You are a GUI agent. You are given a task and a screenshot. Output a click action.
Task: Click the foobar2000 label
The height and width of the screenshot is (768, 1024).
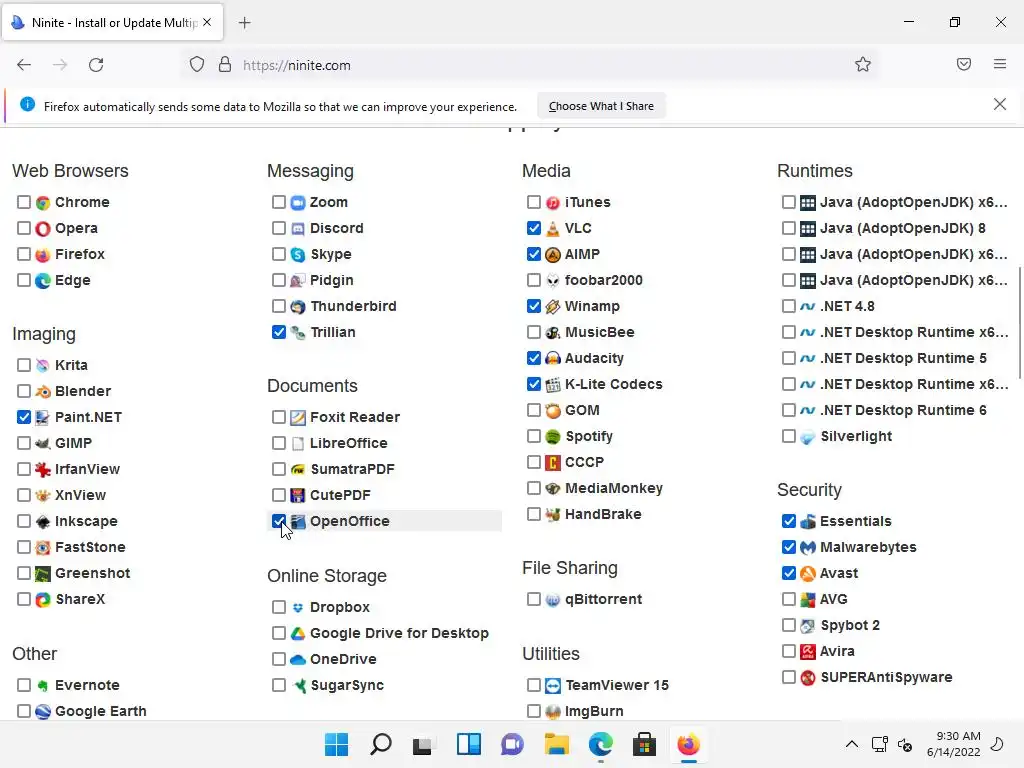click(603, 280)
